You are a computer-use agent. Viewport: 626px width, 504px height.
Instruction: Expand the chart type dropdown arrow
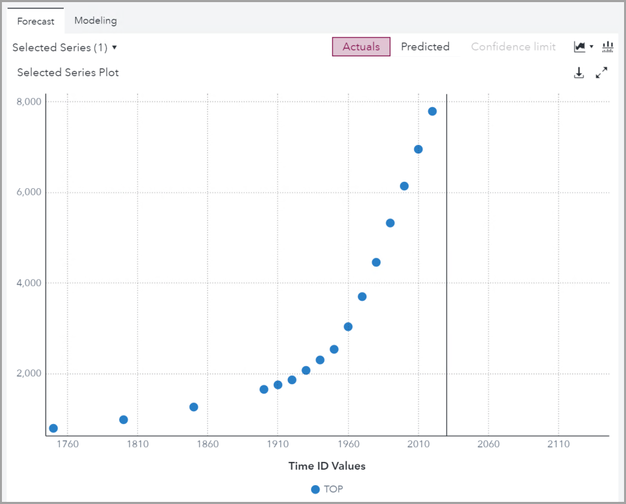[x=592, y=47]
